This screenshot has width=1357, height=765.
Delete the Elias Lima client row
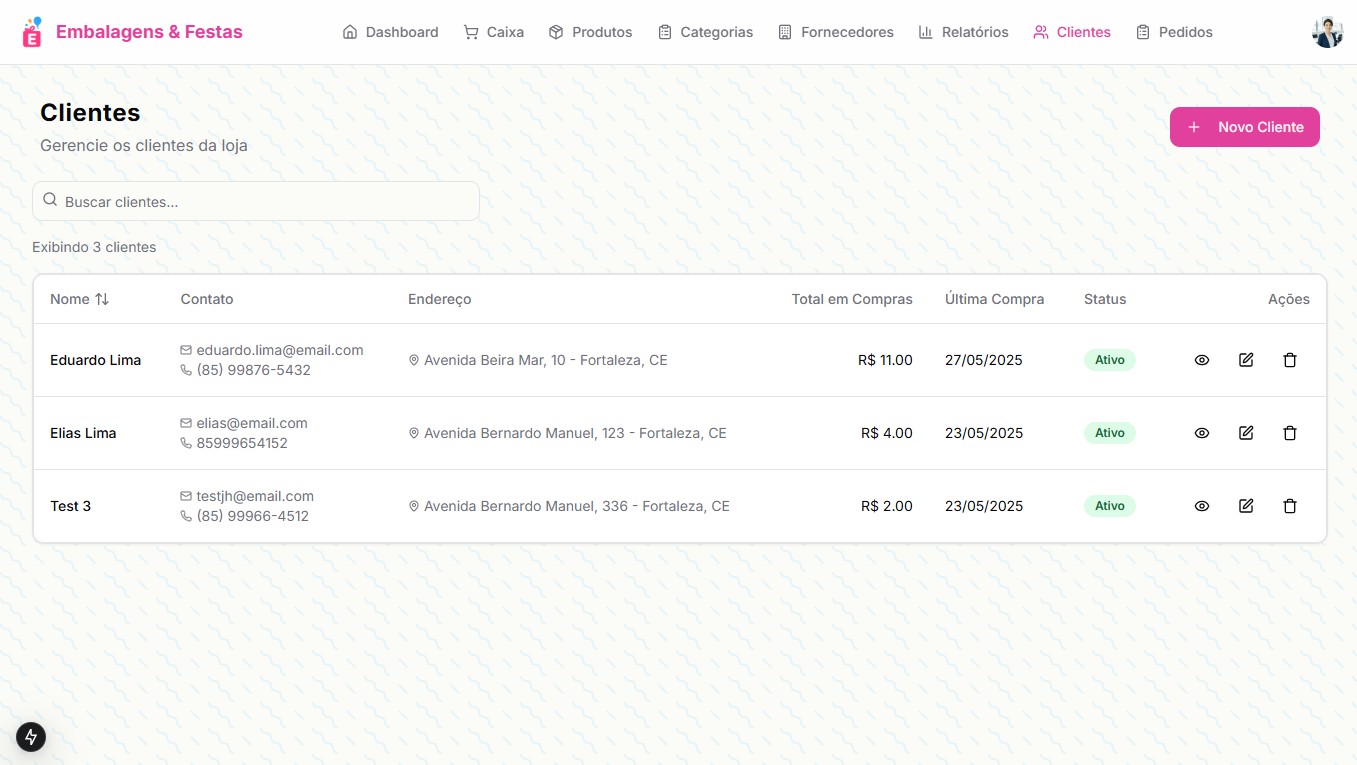1290,433
